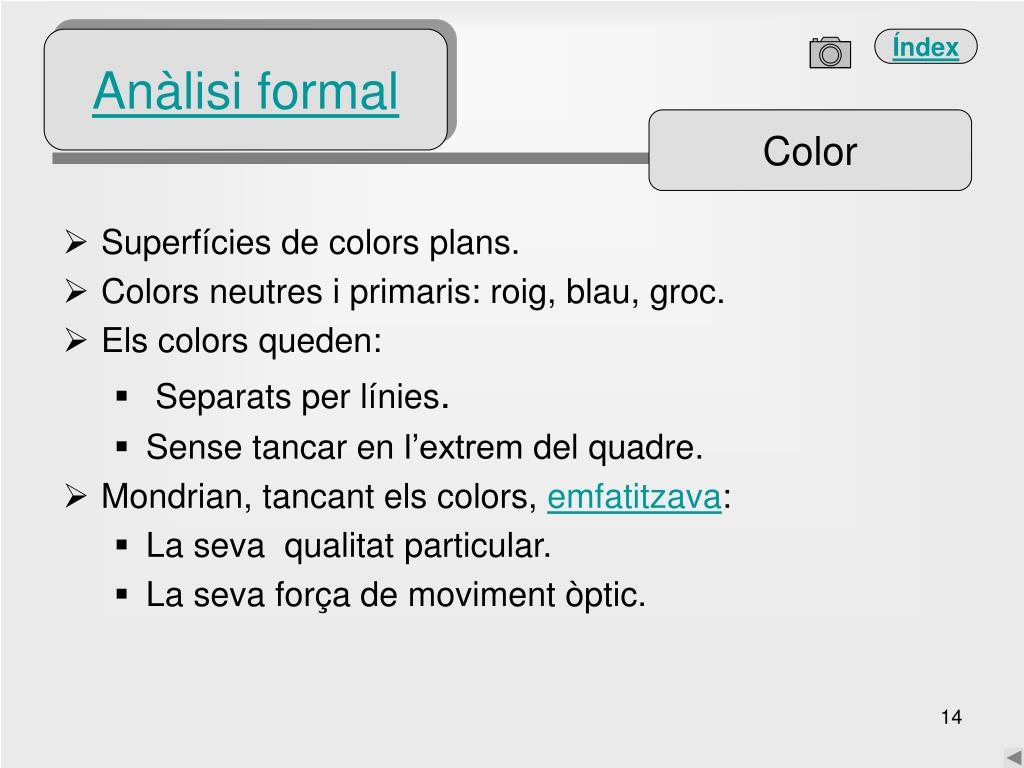Click the camera icon near Índex
Screen dimensions: 1024x768
pos(830,53)
